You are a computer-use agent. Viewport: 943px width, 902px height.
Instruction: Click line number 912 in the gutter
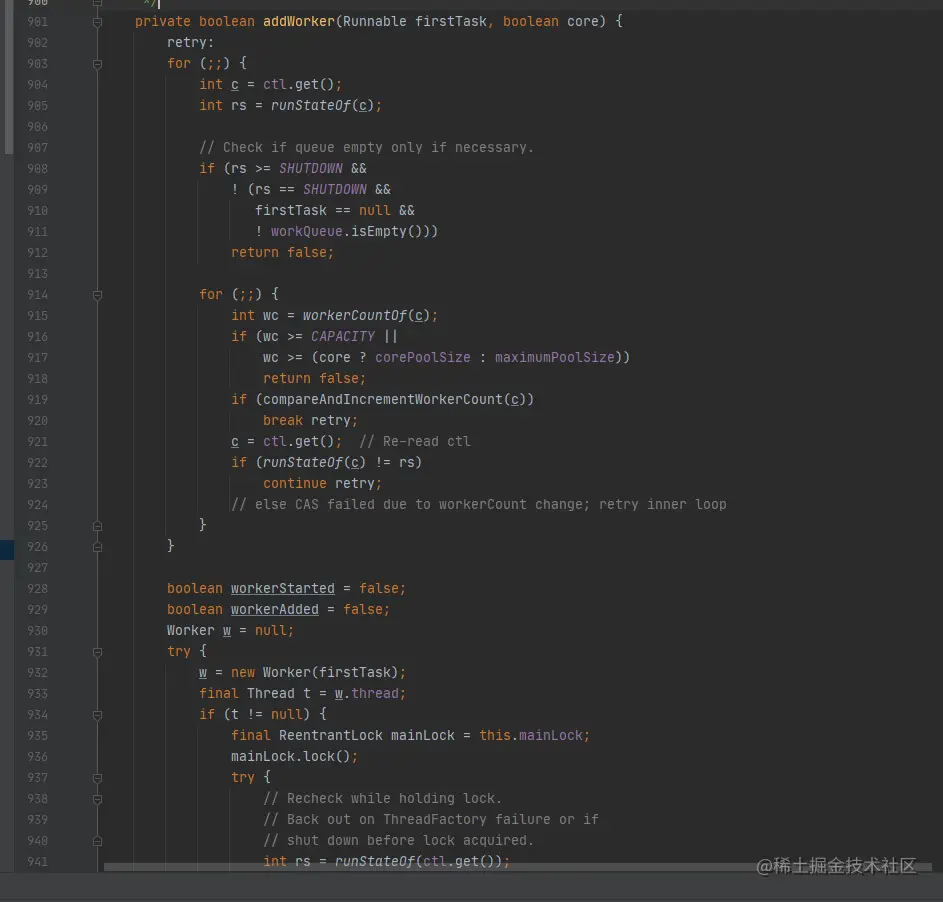(x=37, y=253)
